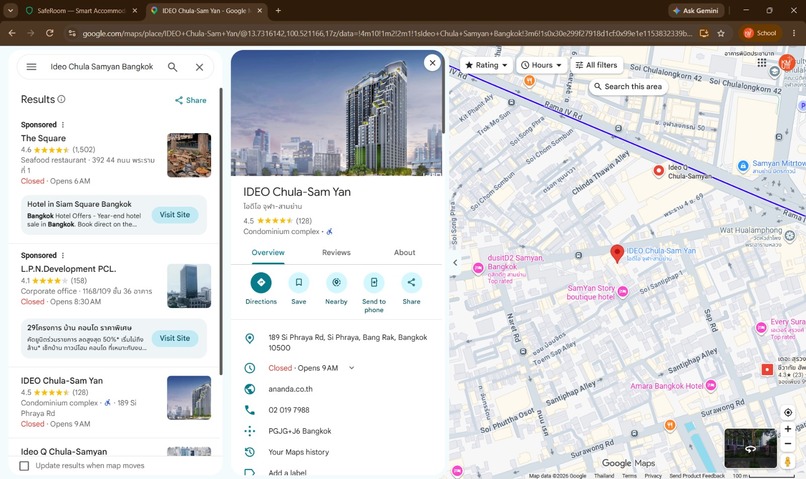Viewport: 806px width, 479px height.
Task: Click the Share icon in place panel
Action: click(411, 283)
